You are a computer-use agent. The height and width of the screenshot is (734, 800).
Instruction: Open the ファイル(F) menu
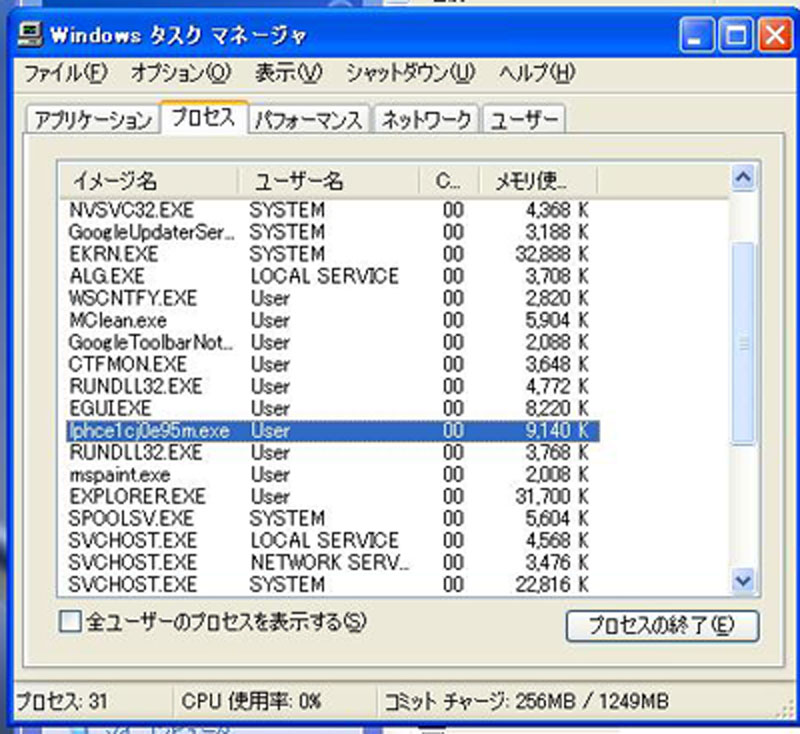tap(65, 72)
